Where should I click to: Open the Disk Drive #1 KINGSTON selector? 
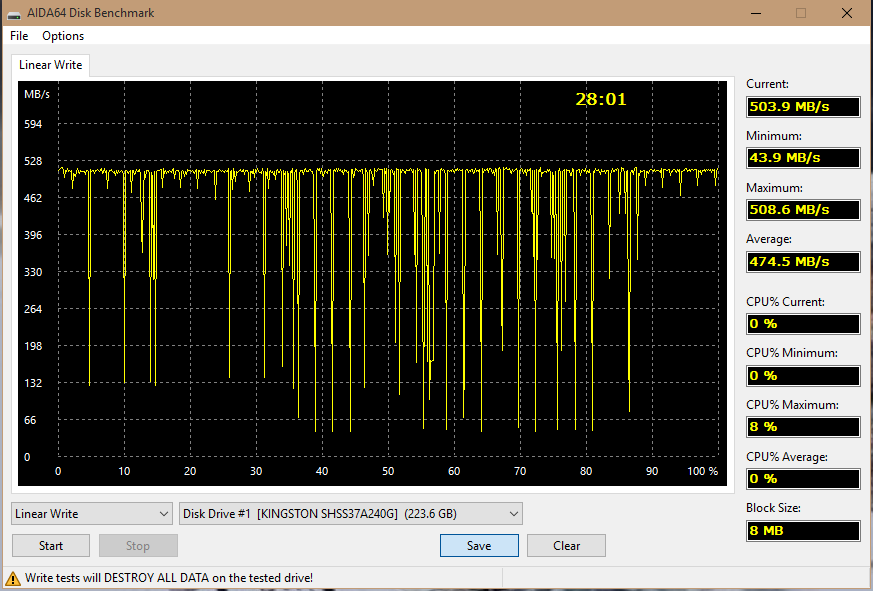point(351,514)
